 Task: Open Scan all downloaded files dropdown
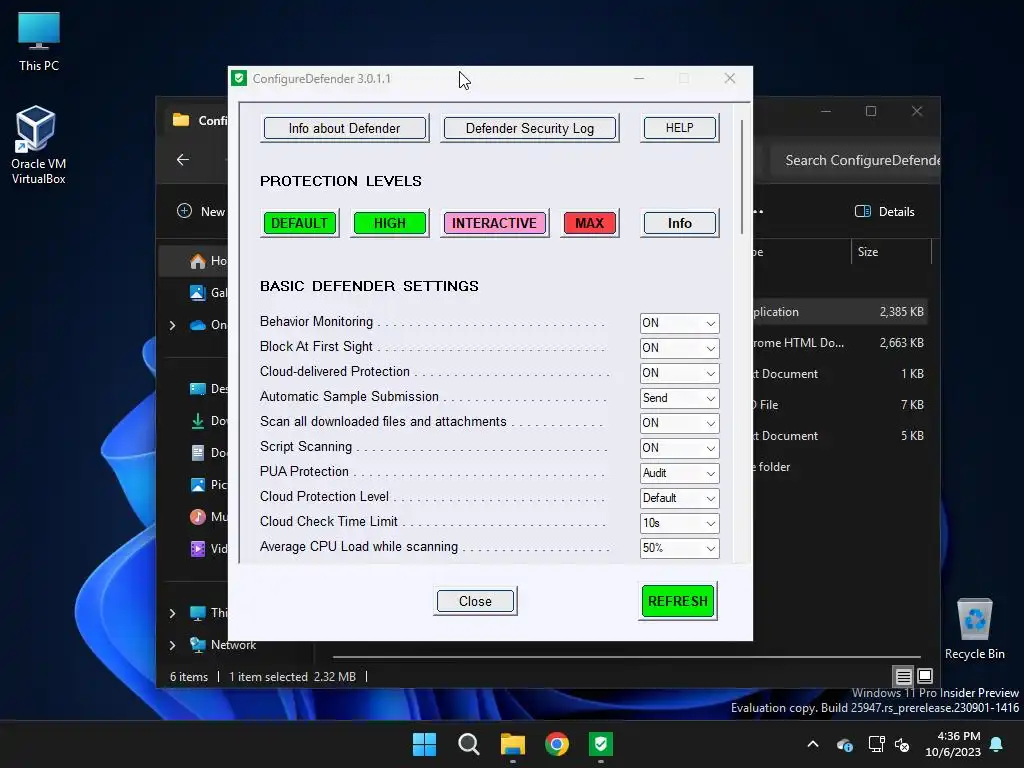tap(679, 423)
